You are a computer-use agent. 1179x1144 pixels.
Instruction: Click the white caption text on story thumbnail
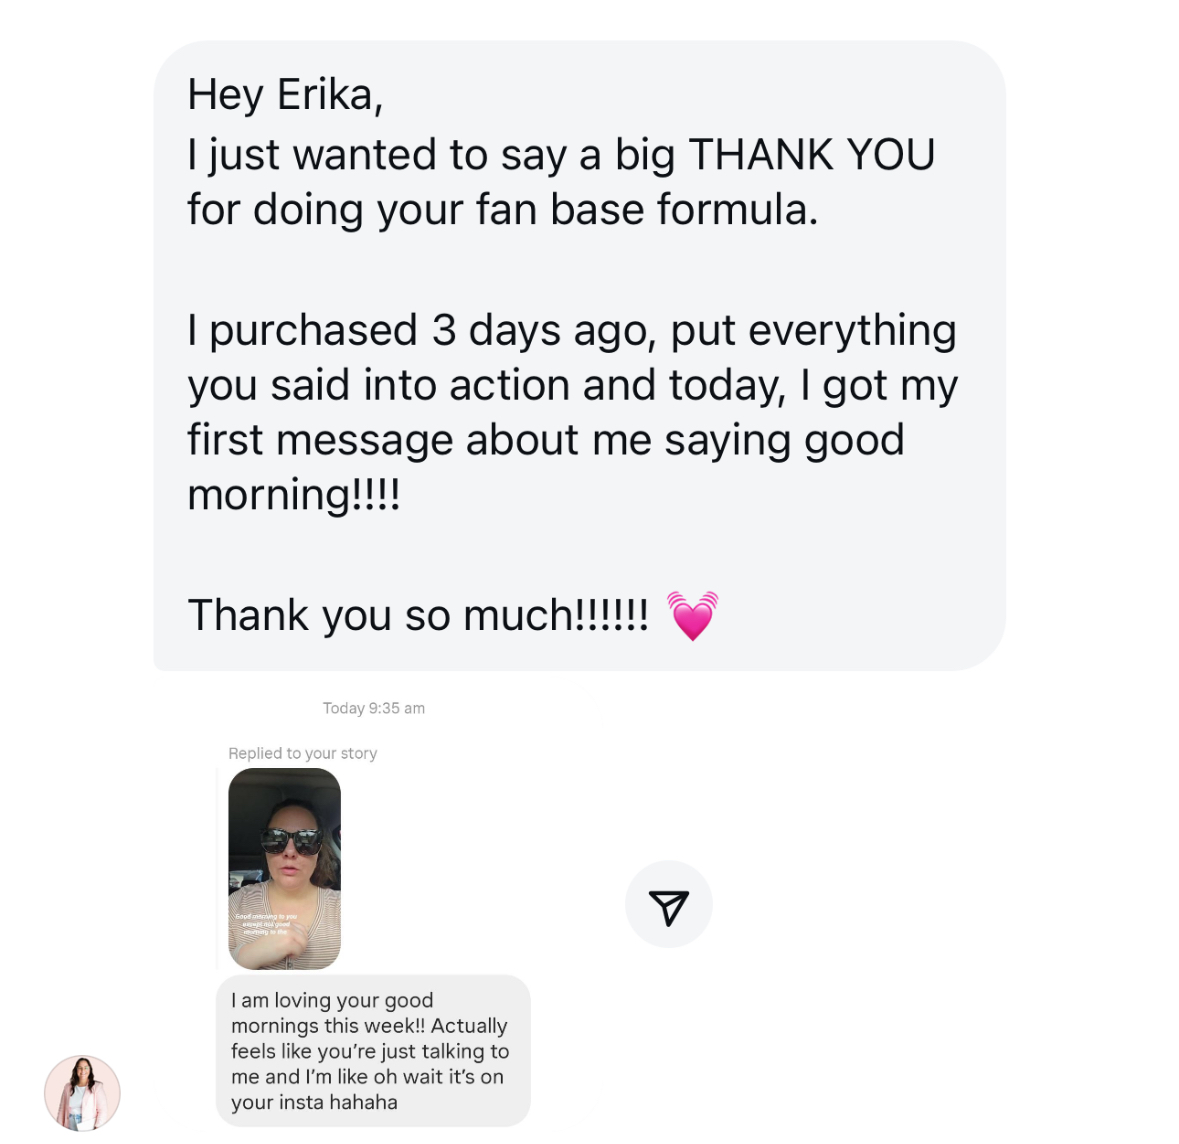[266, 924]
